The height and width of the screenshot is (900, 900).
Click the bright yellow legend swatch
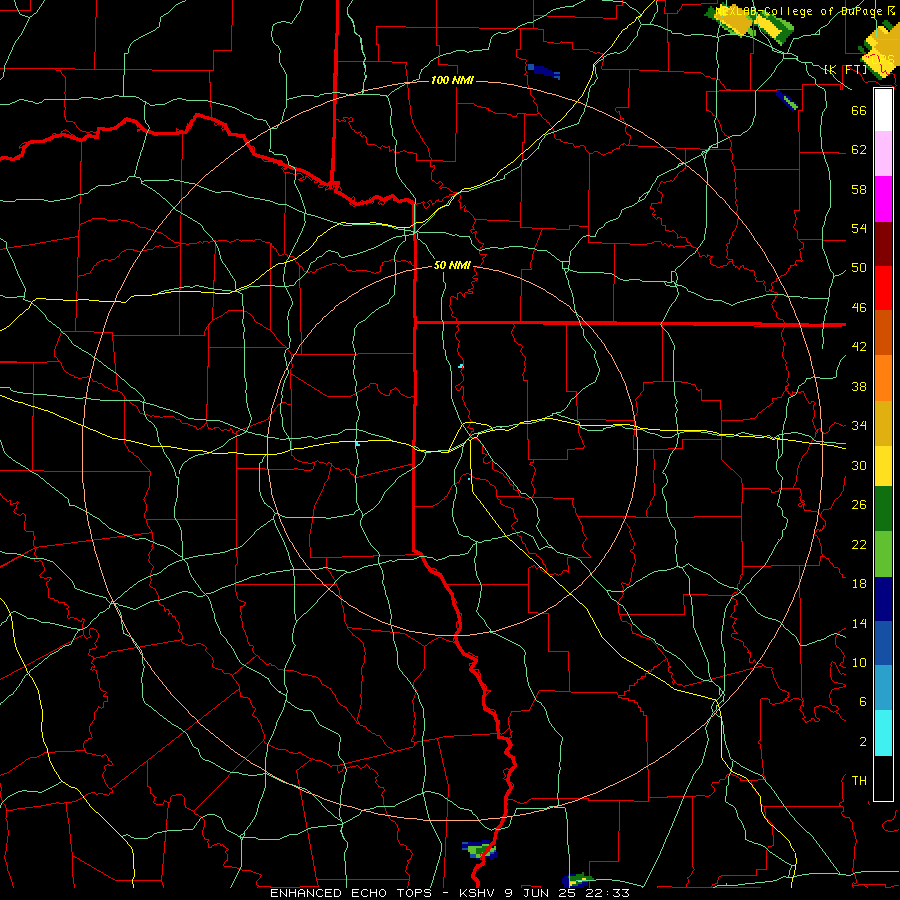point(883,466)
